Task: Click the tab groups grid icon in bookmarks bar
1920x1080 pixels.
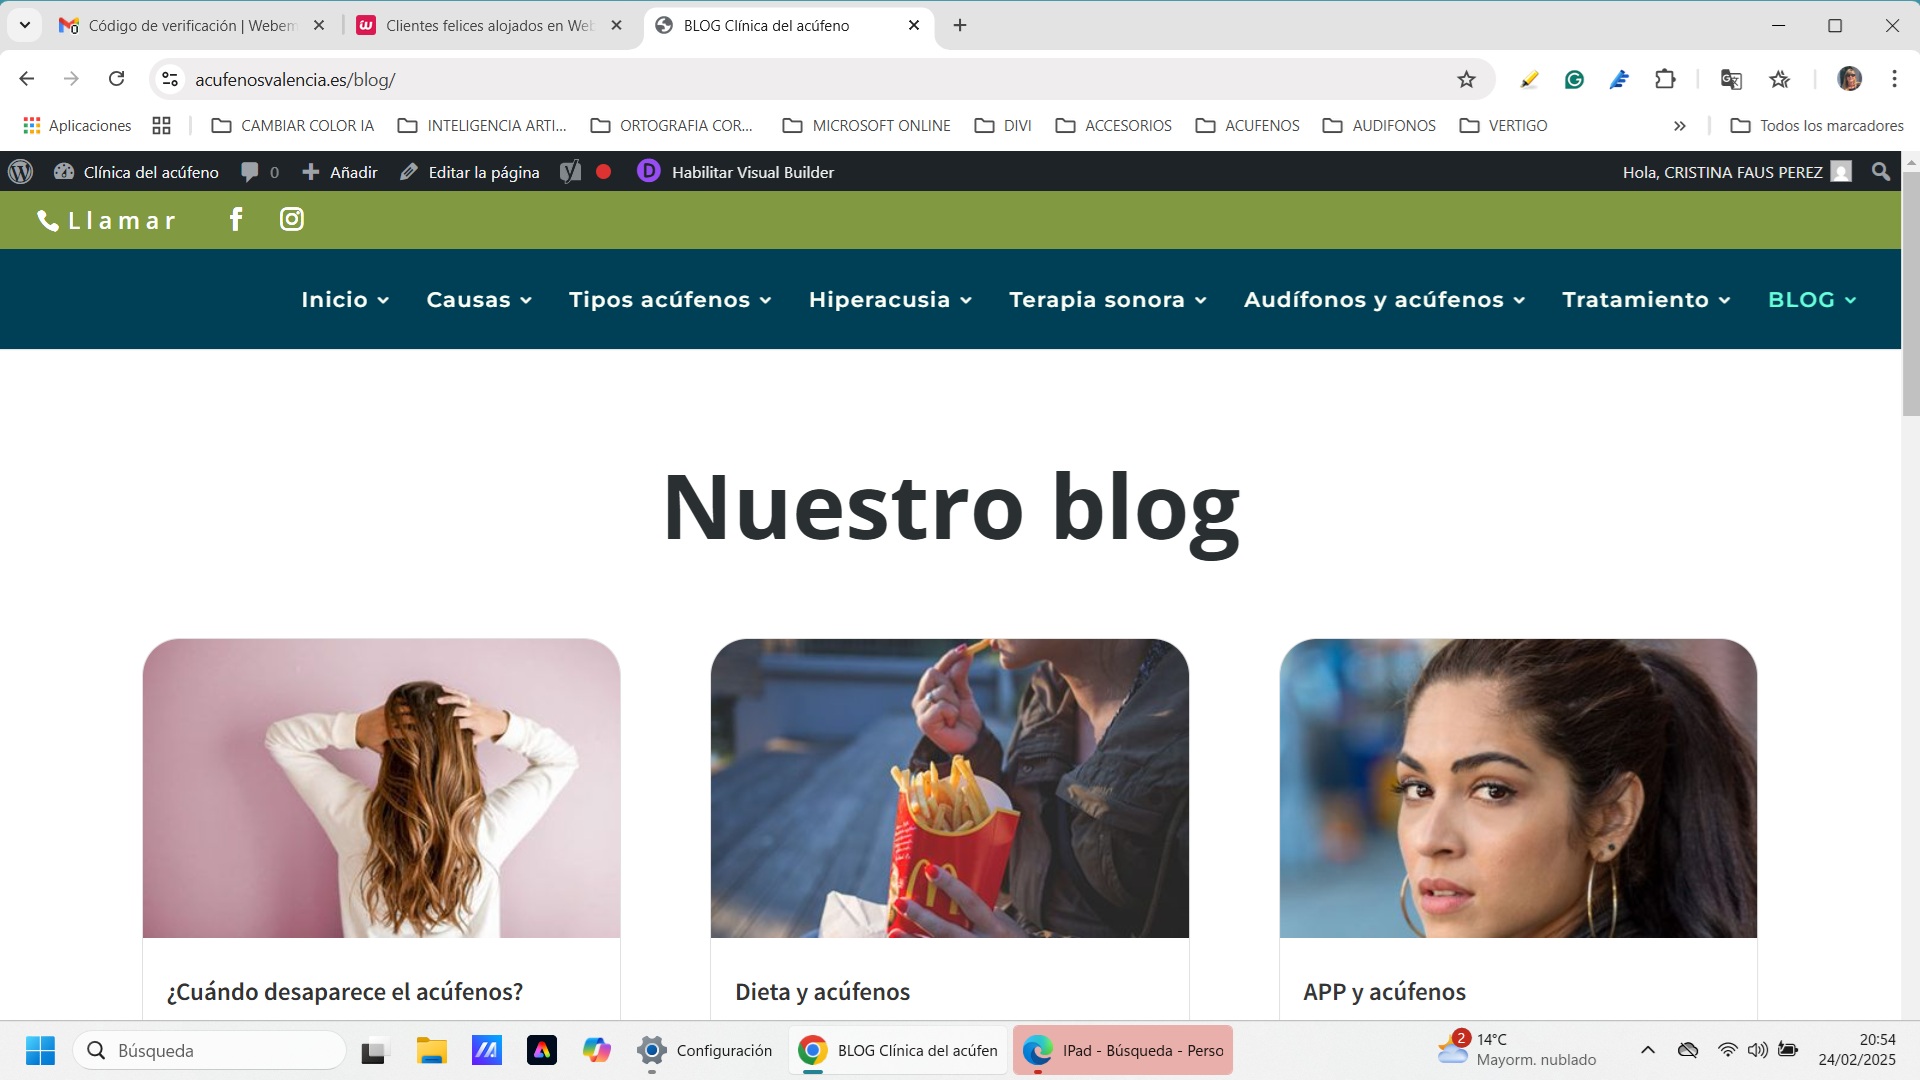Action: coord(161,125)
